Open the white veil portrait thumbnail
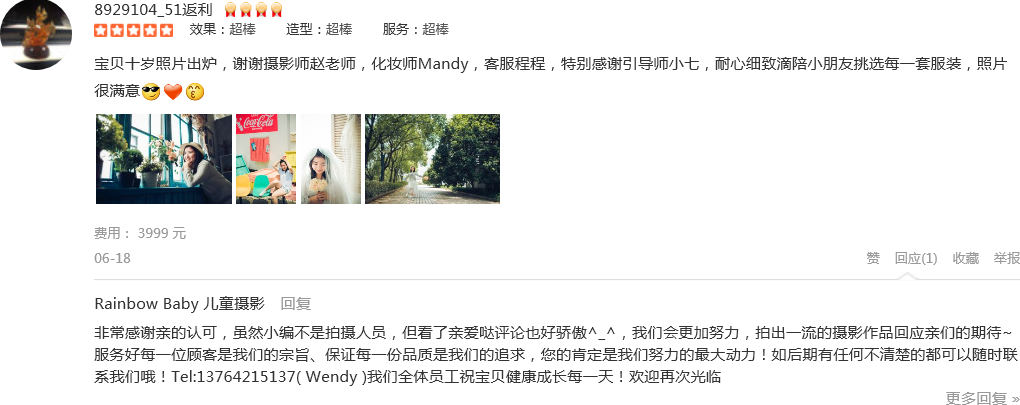Image resolution: width=1020 pixels, height=405 pixels. 330,159
